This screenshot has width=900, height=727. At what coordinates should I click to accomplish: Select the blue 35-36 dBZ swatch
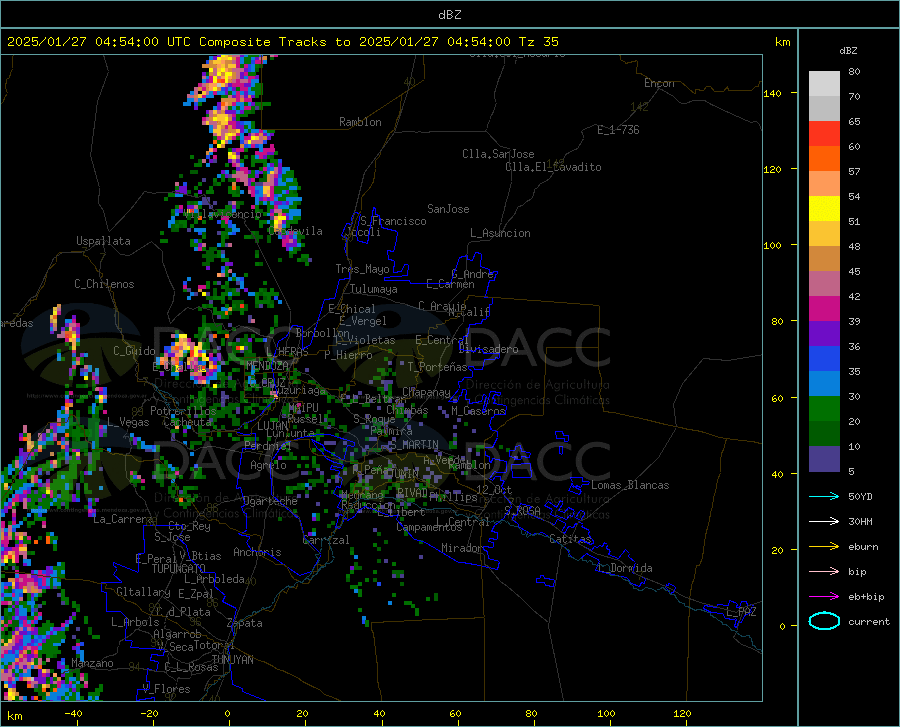pos(824,359)
